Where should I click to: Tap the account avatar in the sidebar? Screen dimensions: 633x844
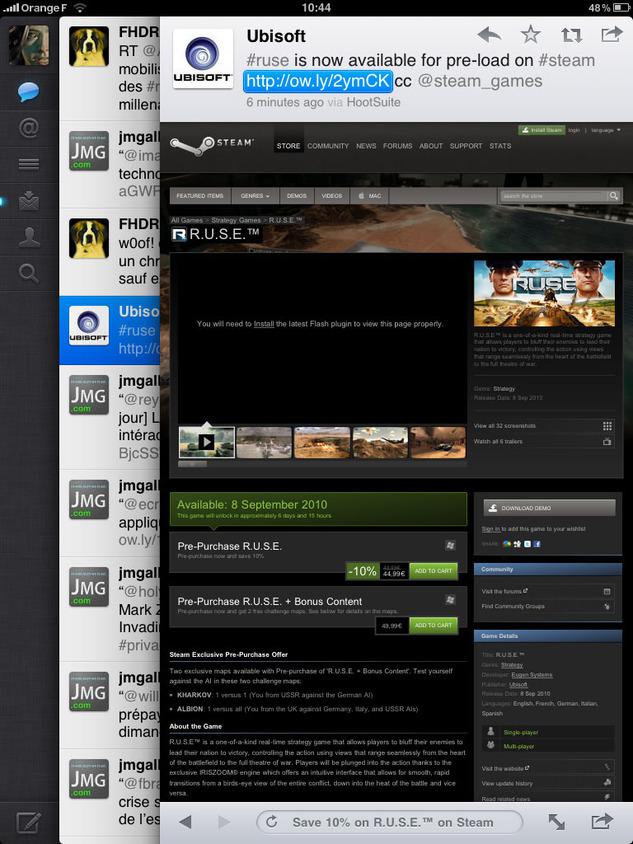click(x=29, y=45)
